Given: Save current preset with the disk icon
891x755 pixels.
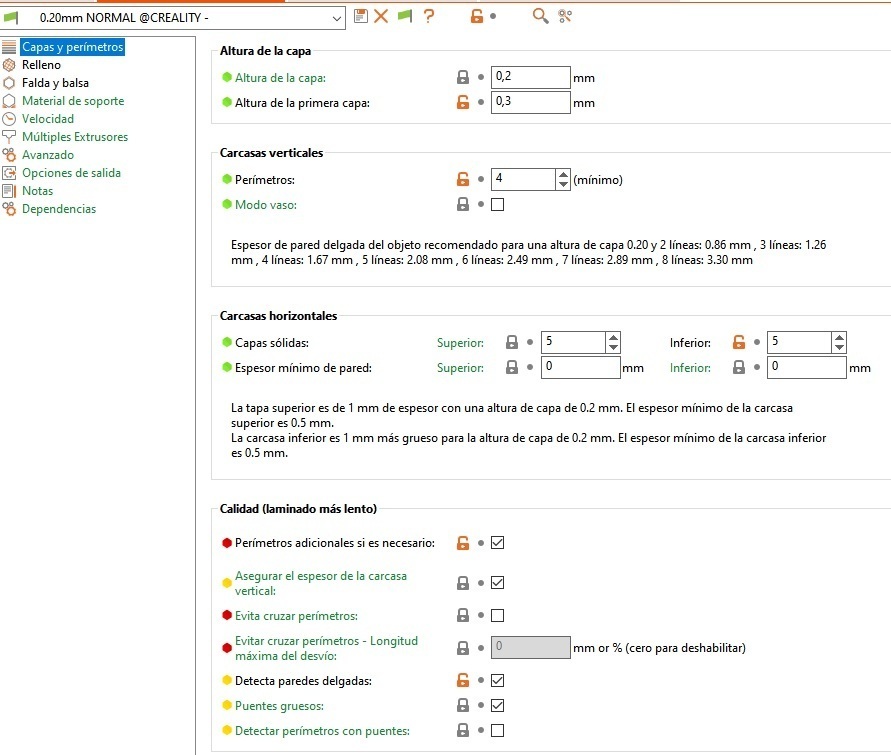Looking at the screenshot, I should click(360, 16).
